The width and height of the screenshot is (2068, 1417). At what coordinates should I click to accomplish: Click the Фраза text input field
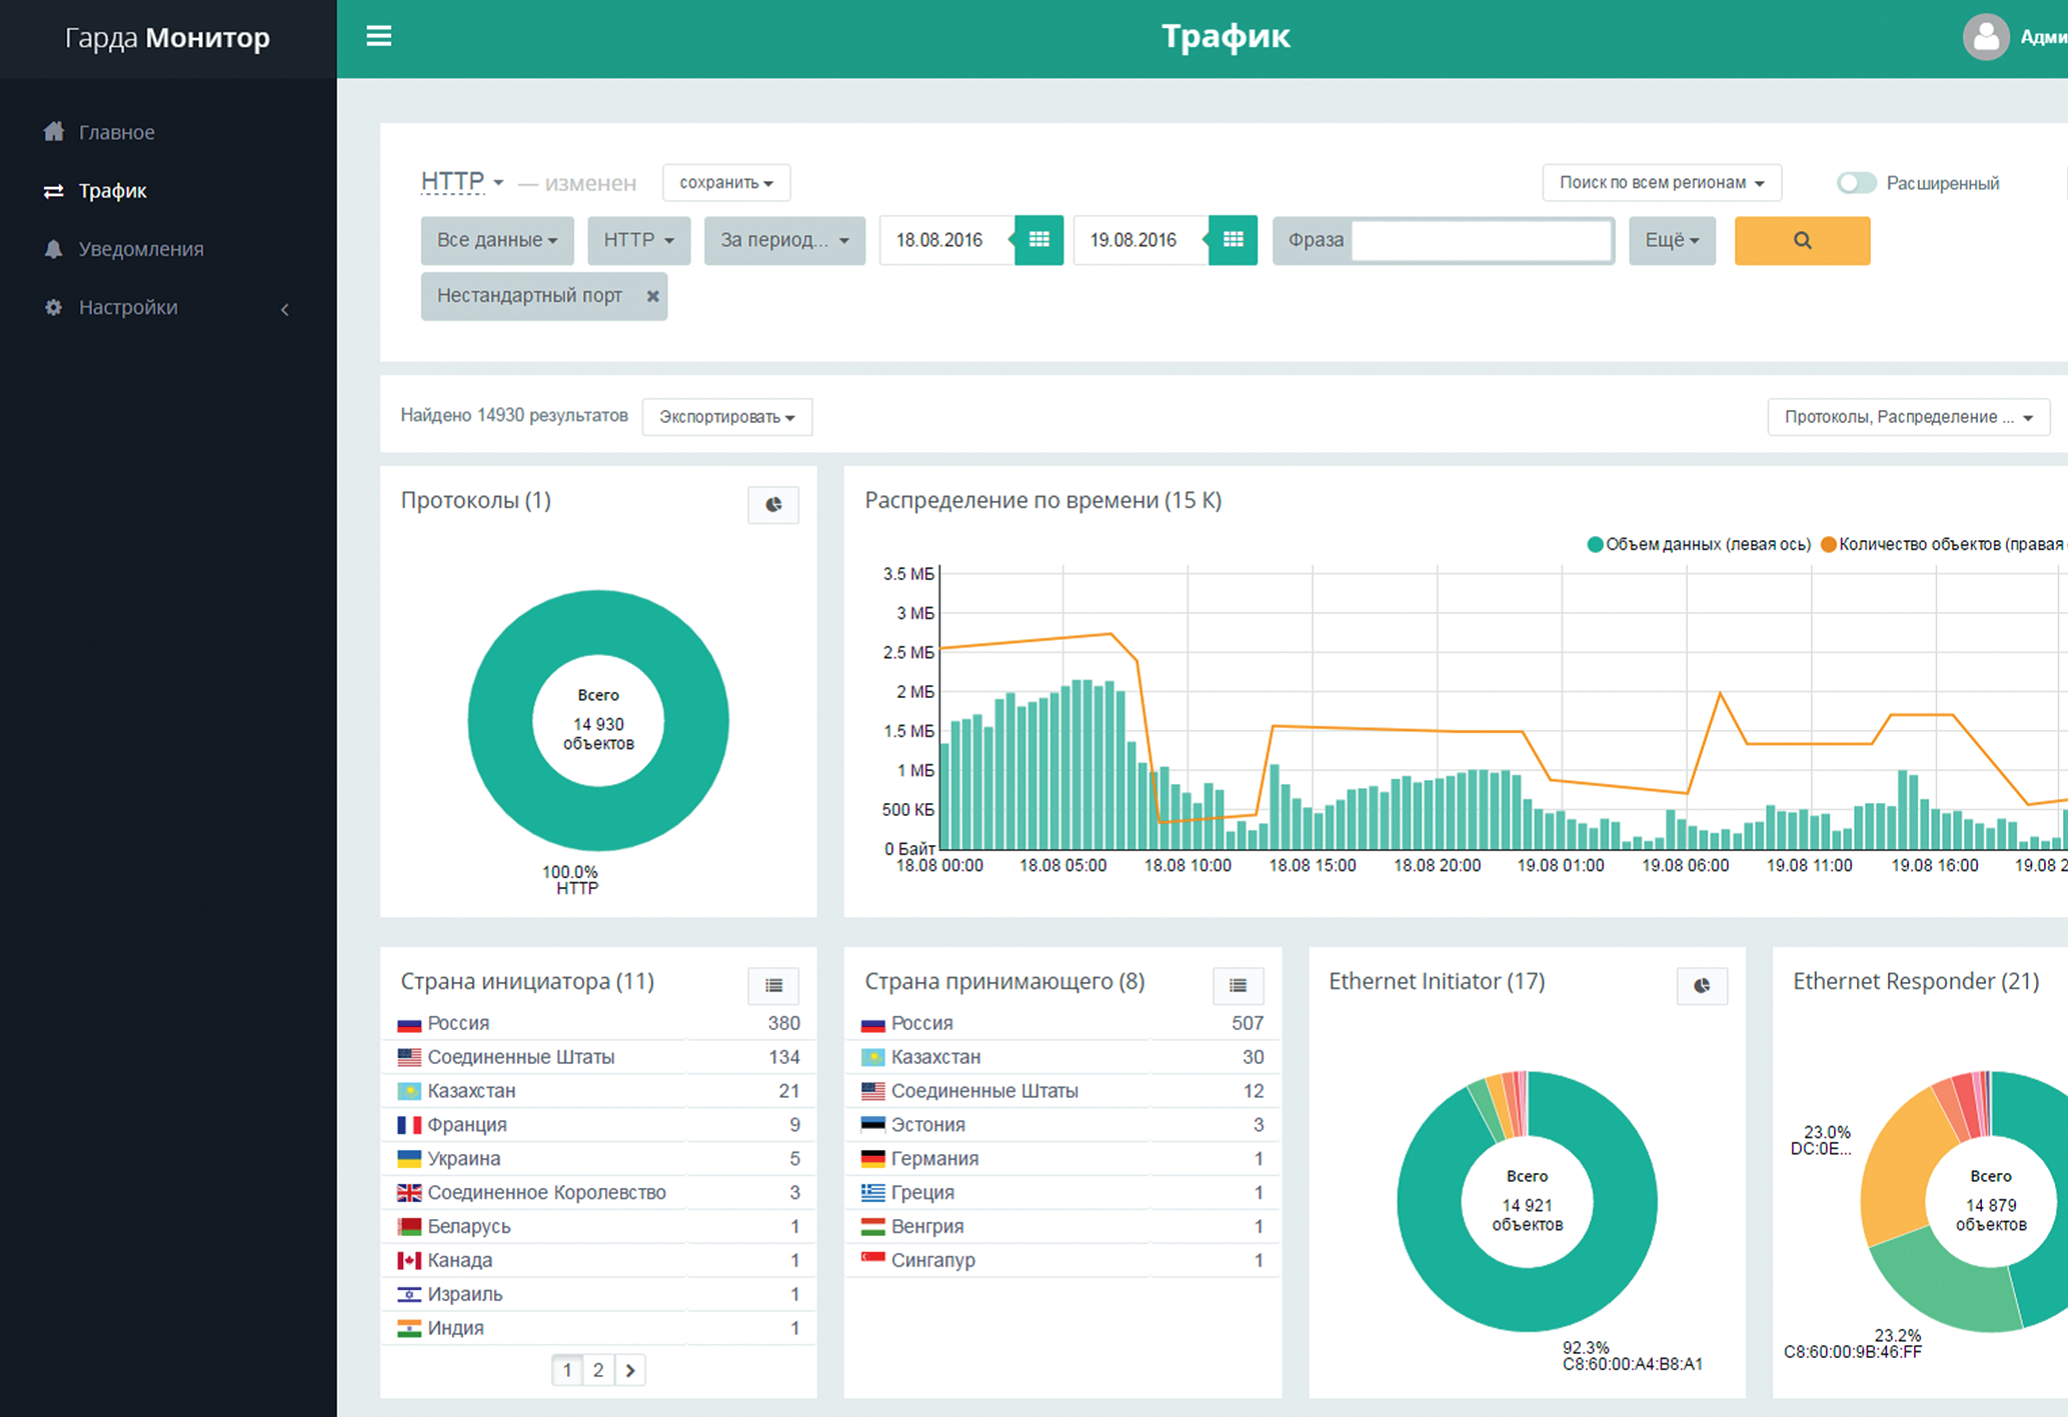pyautogui.click(x=1480, y=240)
